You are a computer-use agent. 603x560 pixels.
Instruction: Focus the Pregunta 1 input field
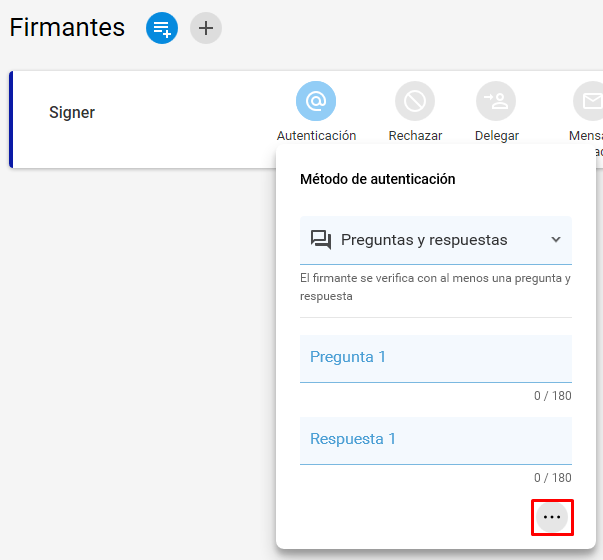[436, 359]
